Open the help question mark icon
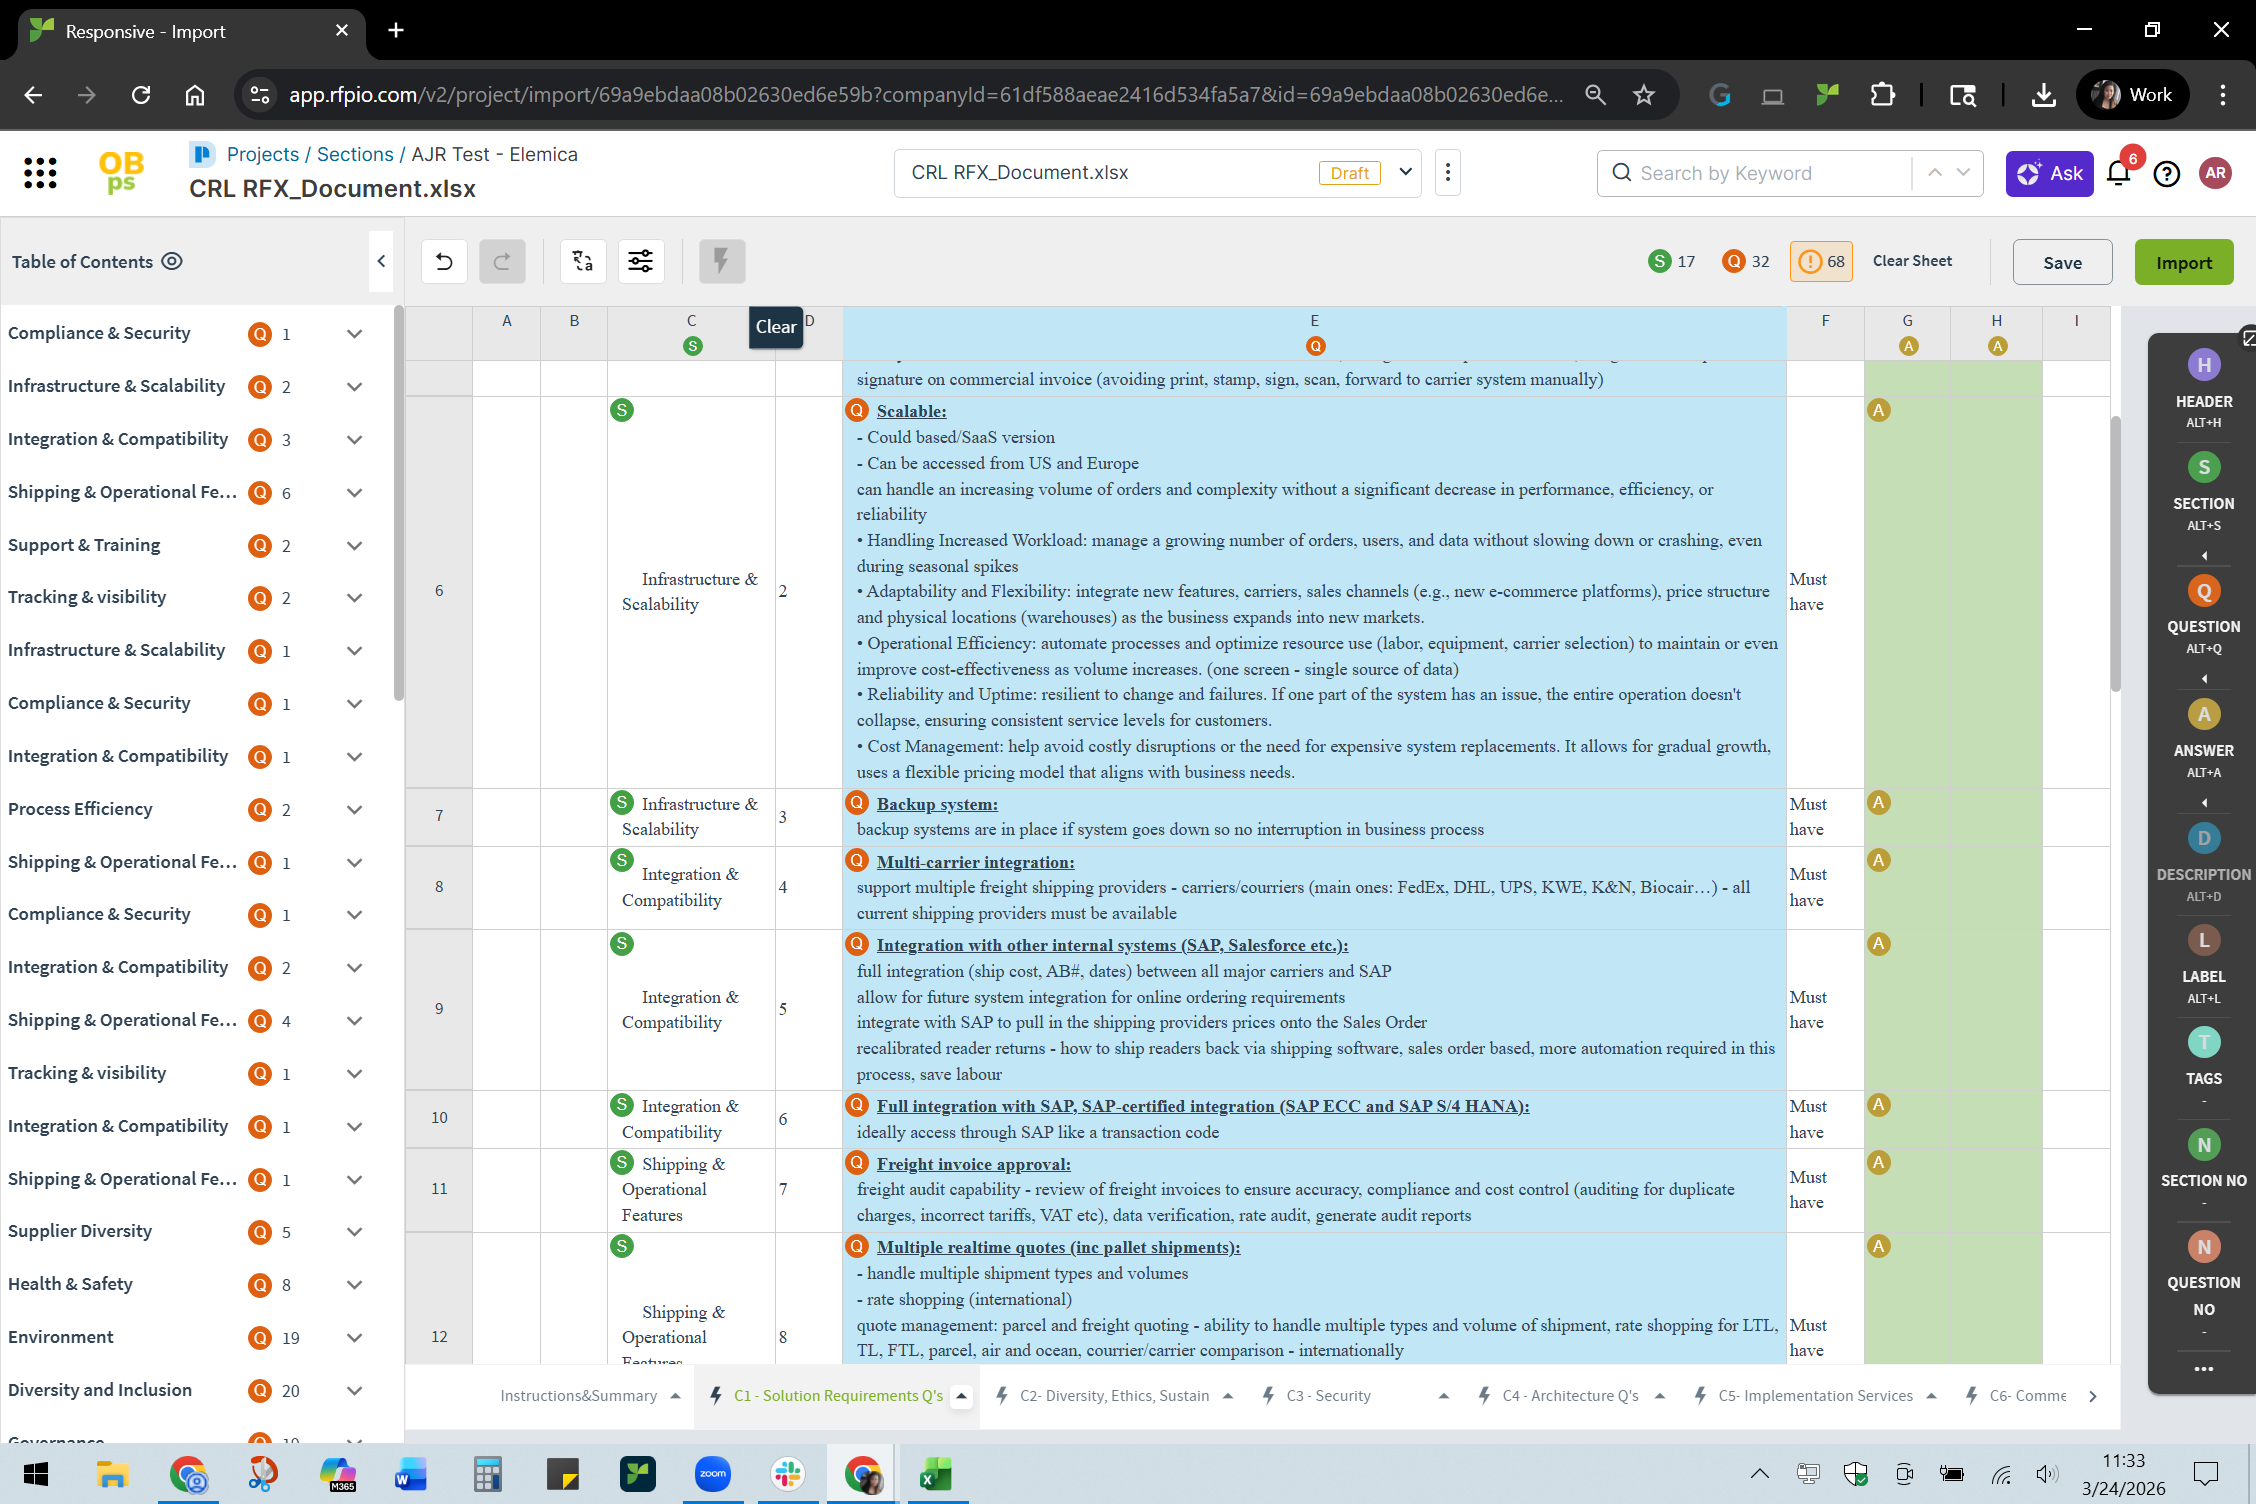2256x1504 pixels. tap(2167, 174)
